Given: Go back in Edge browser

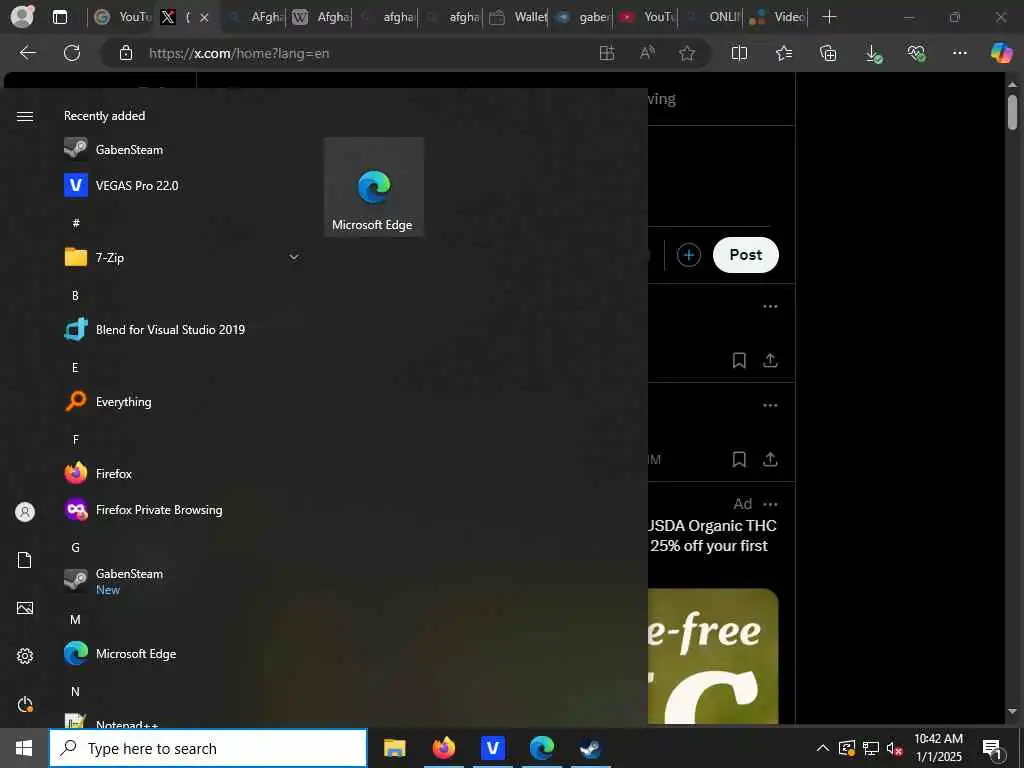Looking at the screenshot, I should (x=27, y=53).
